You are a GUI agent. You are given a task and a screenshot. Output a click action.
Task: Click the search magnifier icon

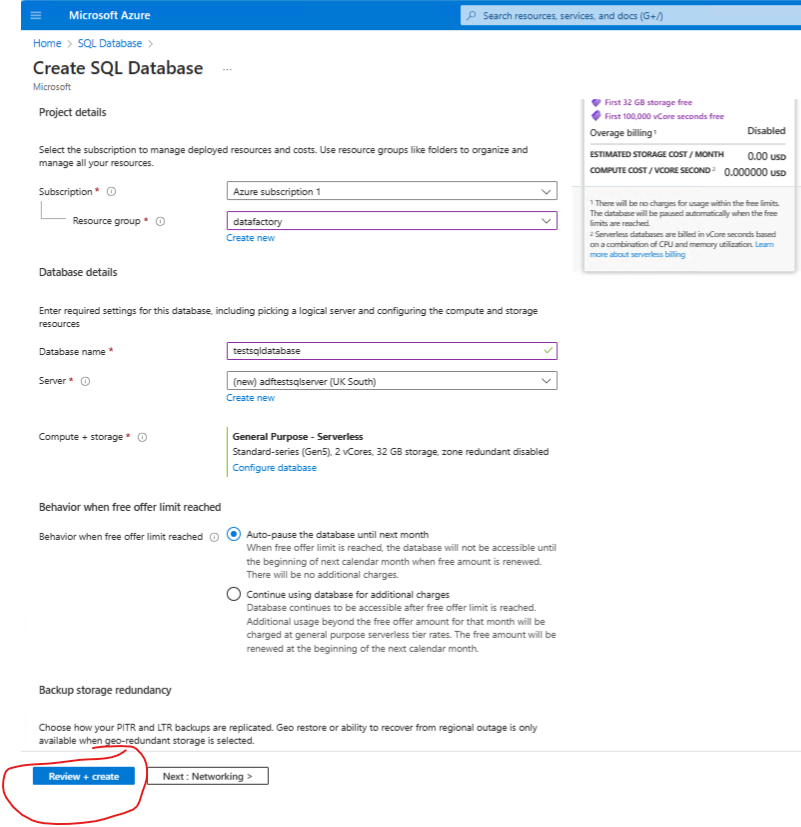(x=472, y=15)
